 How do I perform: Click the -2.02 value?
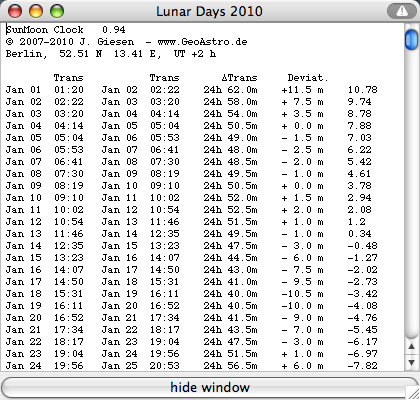point(363,270)
